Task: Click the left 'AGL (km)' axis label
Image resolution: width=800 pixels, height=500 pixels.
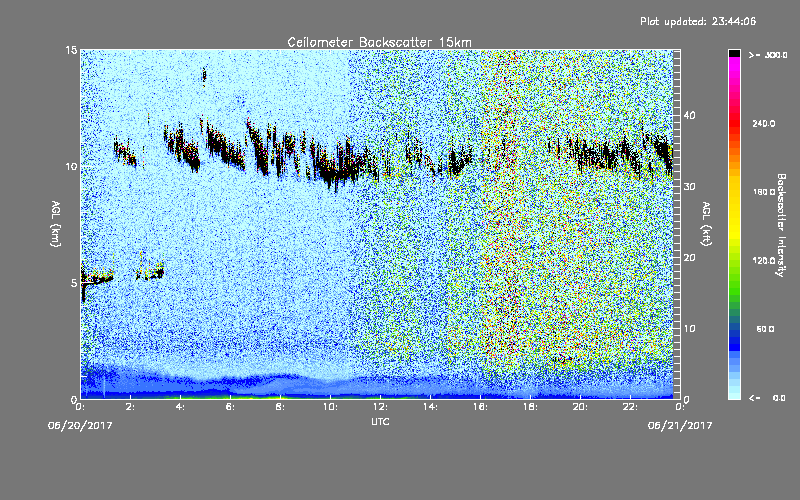Action: 56,224
